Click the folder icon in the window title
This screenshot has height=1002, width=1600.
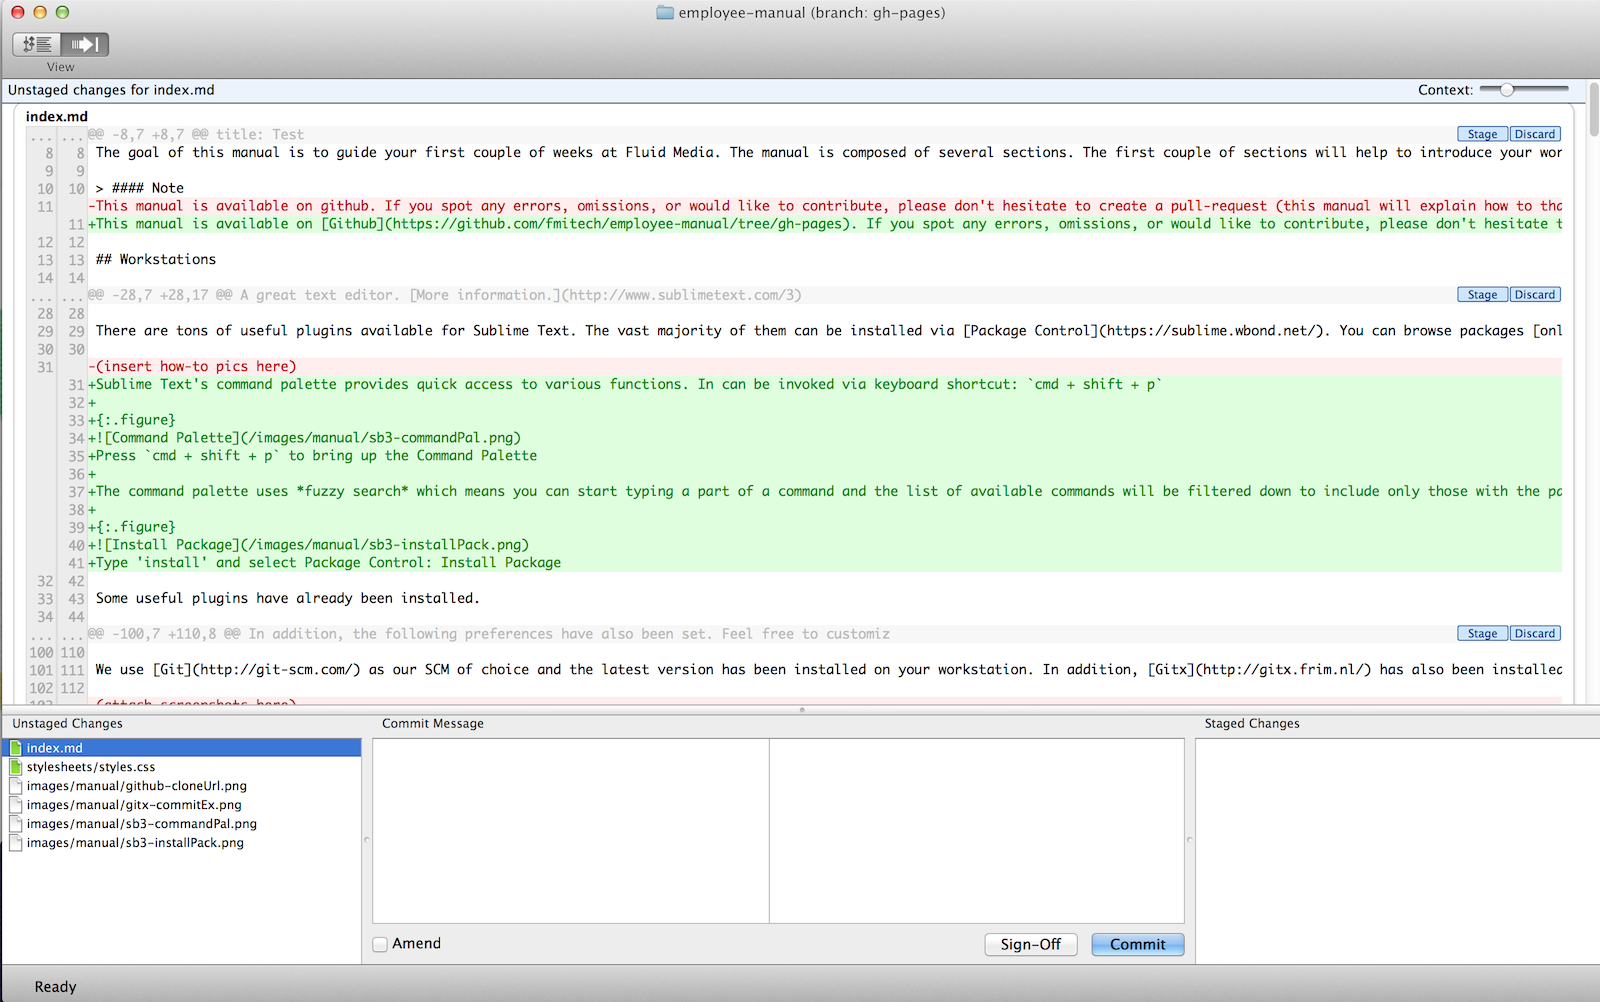pyautogui.click(x=665, y=13)
